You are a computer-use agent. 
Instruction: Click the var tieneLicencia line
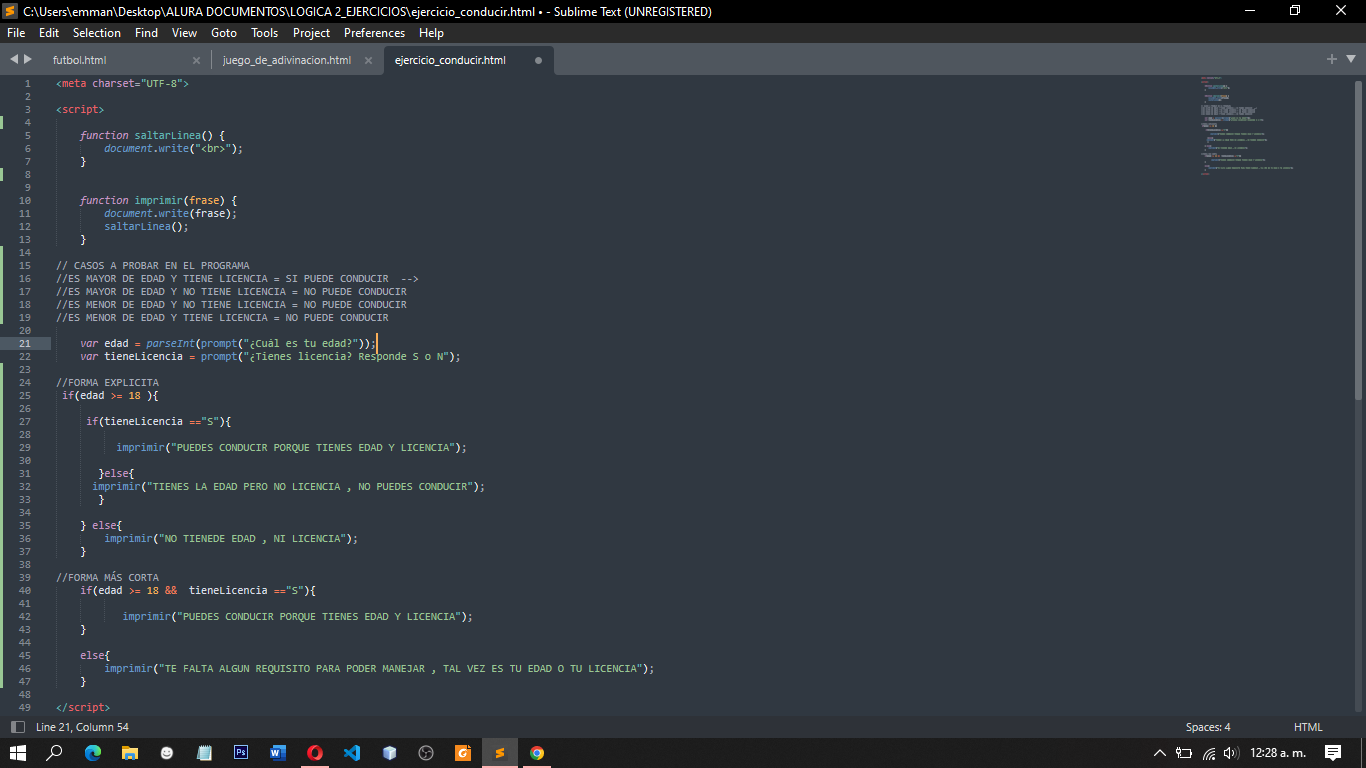point(270,356)
